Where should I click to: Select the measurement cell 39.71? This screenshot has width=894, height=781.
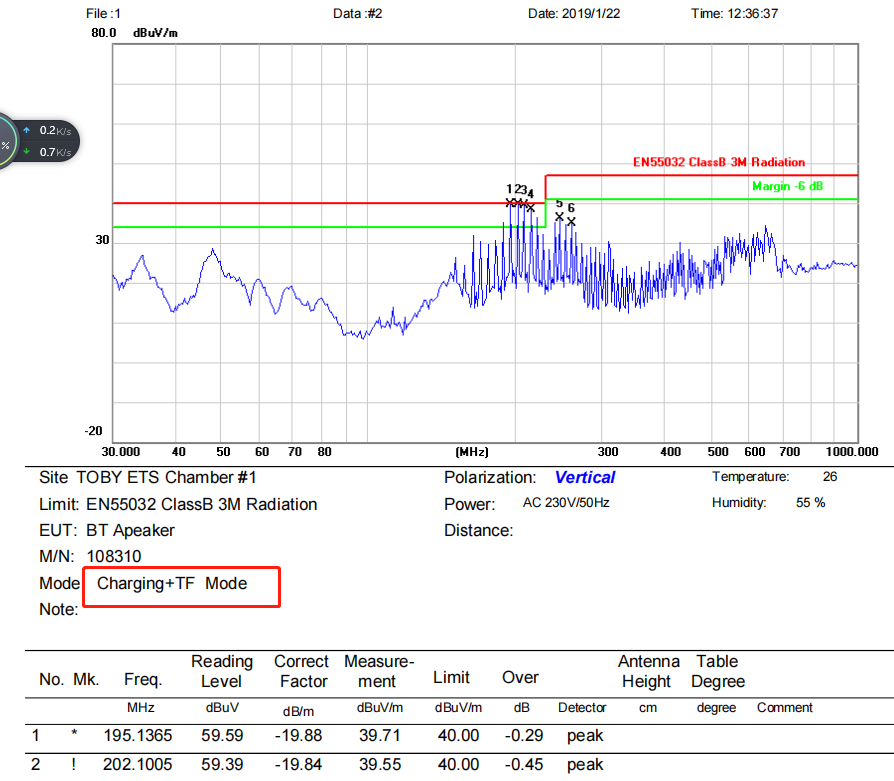(x=380, y=735)
